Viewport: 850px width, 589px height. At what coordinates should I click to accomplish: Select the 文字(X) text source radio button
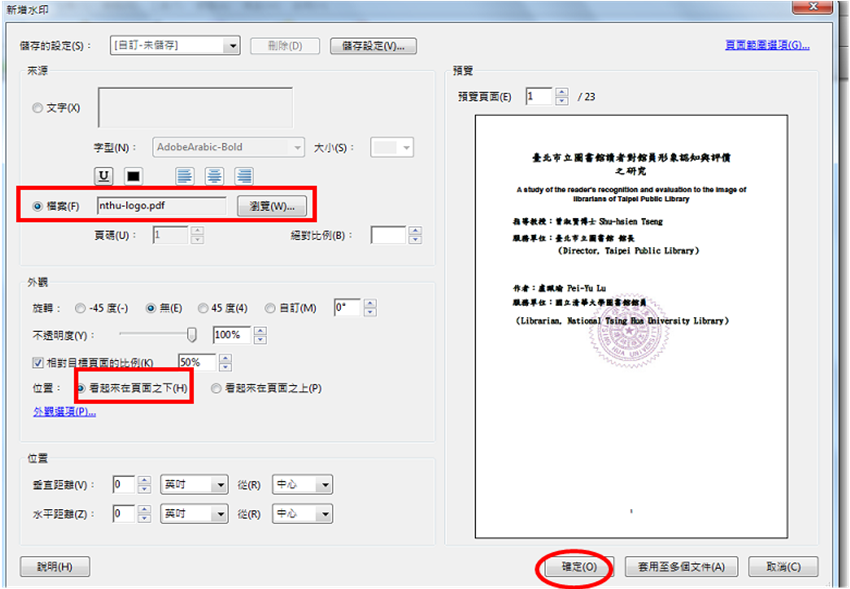[x=38, y=107]
